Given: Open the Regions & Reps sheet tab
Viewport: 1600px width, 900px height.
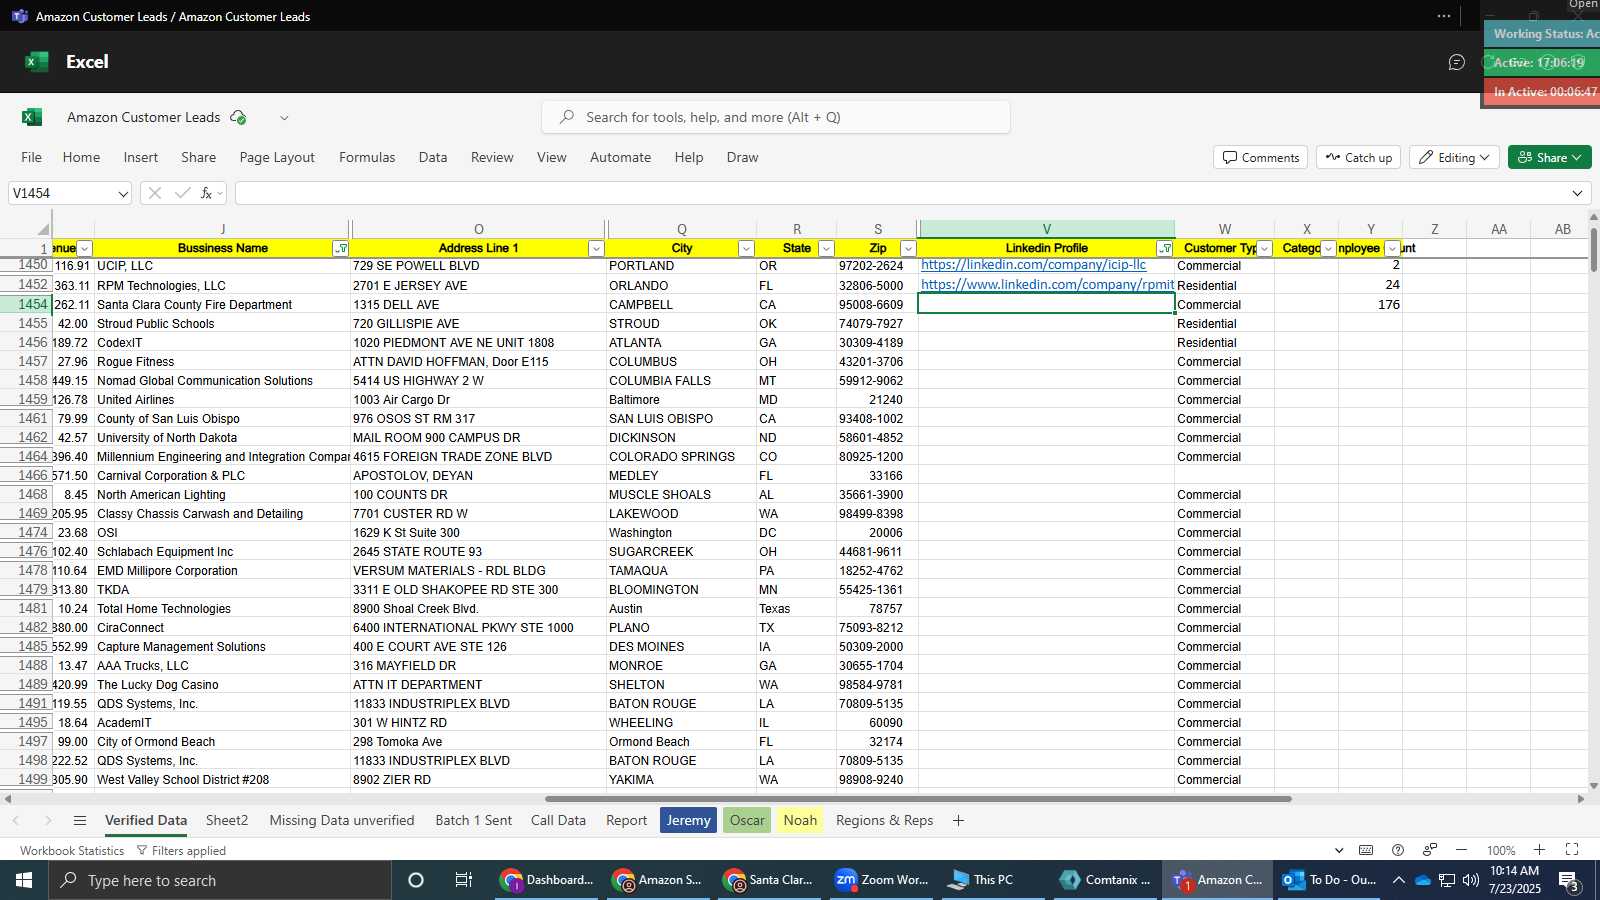Looking at the screenshot, I should click(x=884, y=820).
